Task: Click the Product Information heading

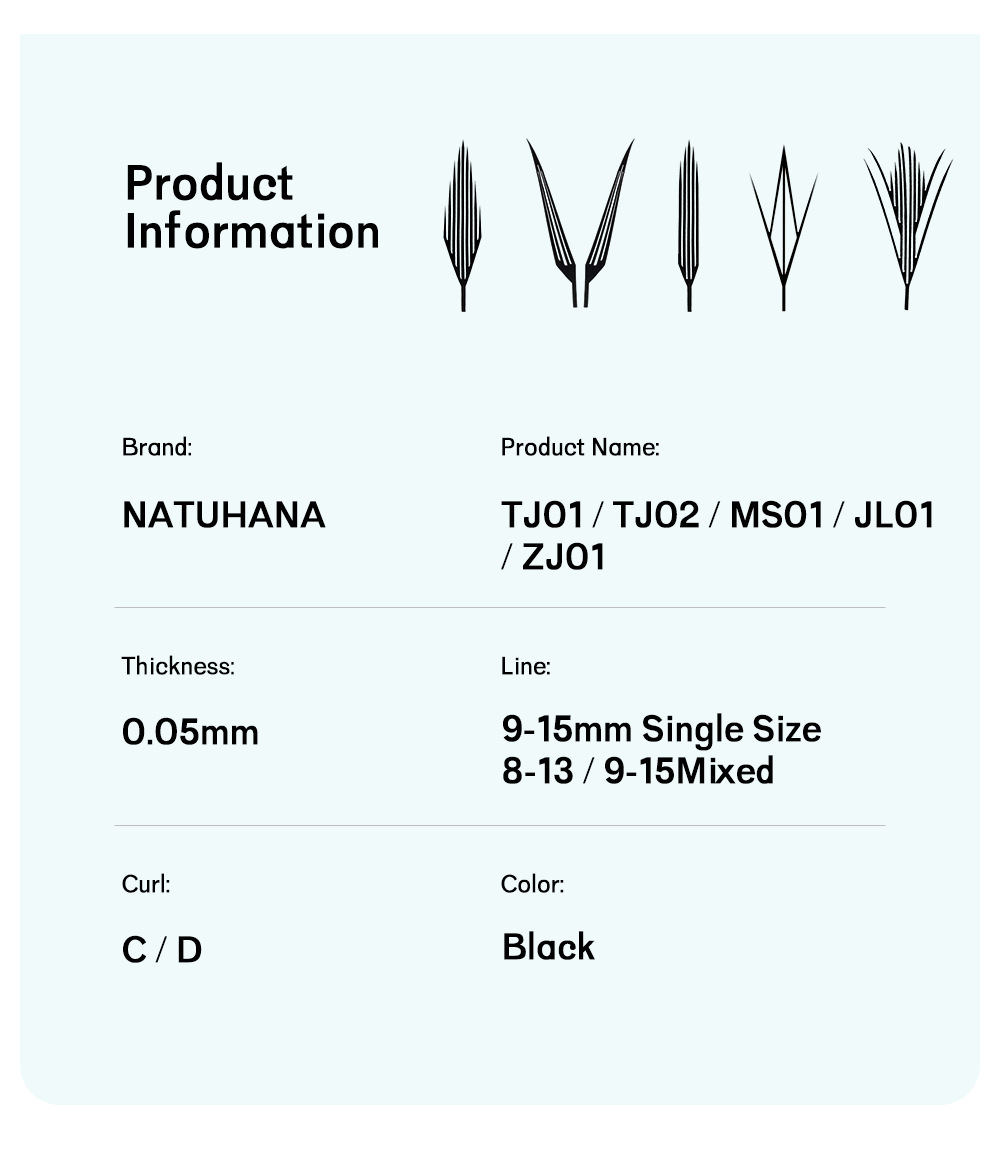Action: click(252, 207)
